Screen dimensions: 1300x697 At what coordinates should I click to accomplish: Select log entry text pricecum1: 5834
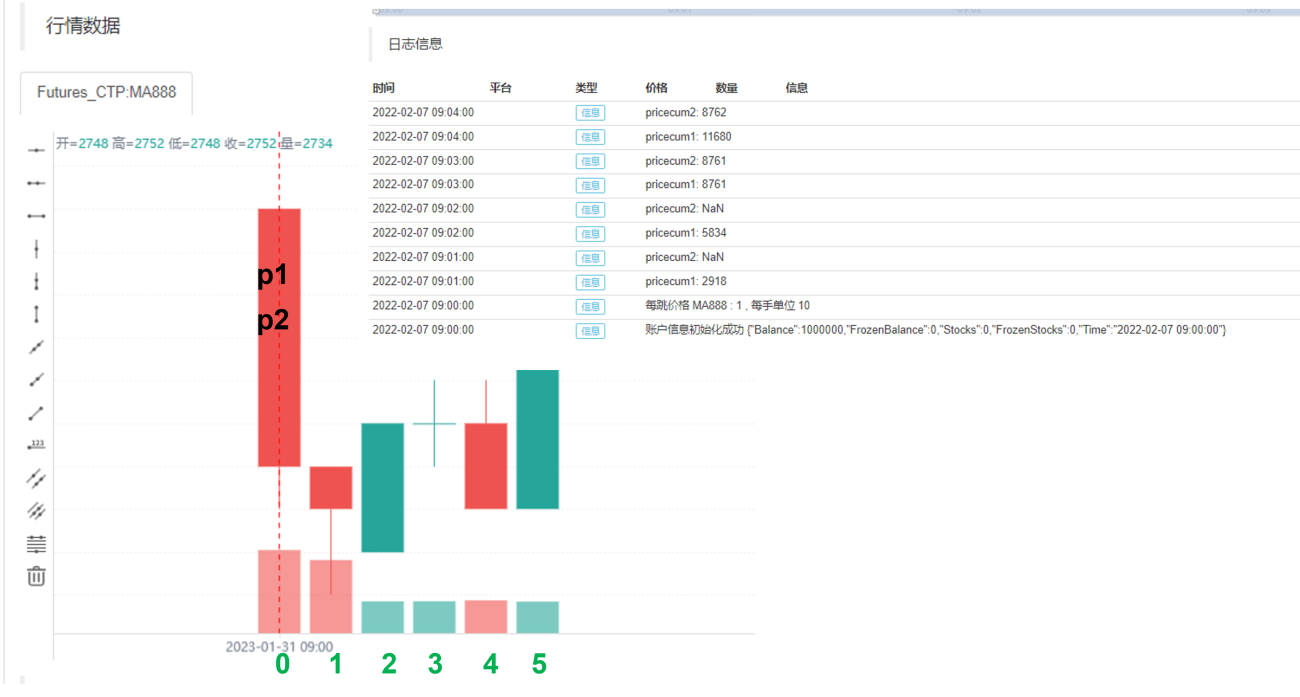pyautogui.click(x=686, y=233)
